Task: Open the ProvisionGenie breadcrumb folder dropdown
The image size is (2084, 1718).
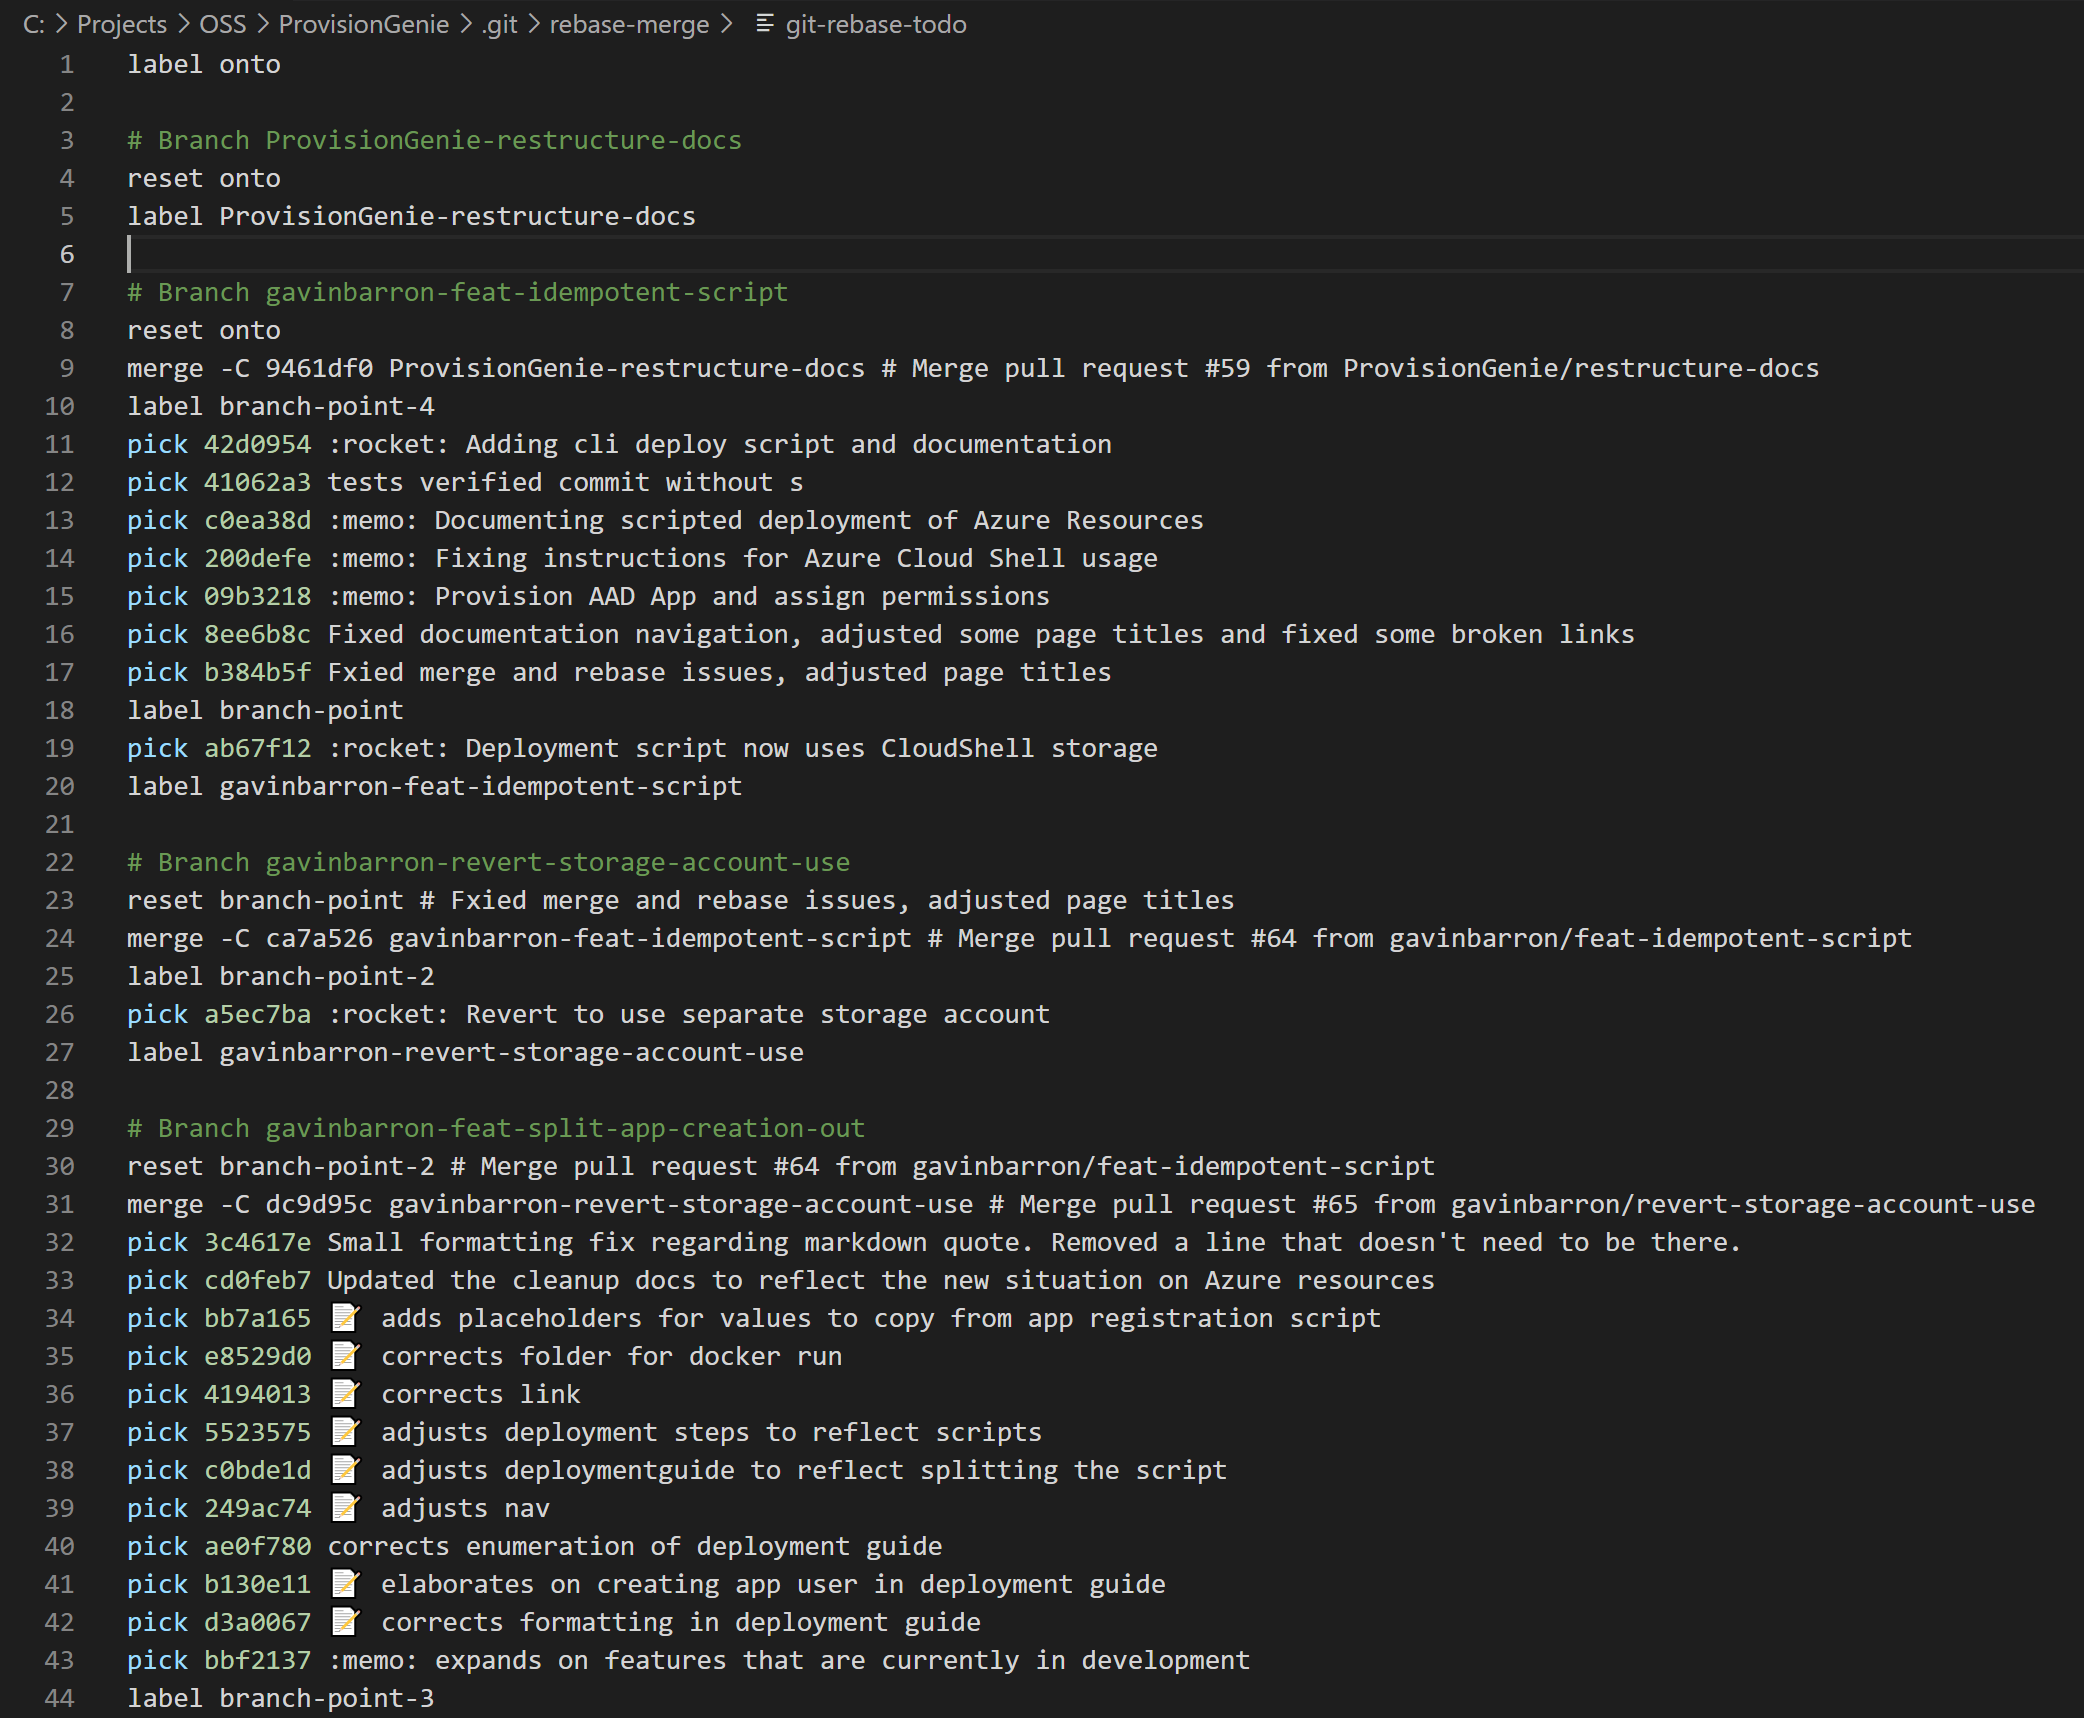Action: (364, 24)
